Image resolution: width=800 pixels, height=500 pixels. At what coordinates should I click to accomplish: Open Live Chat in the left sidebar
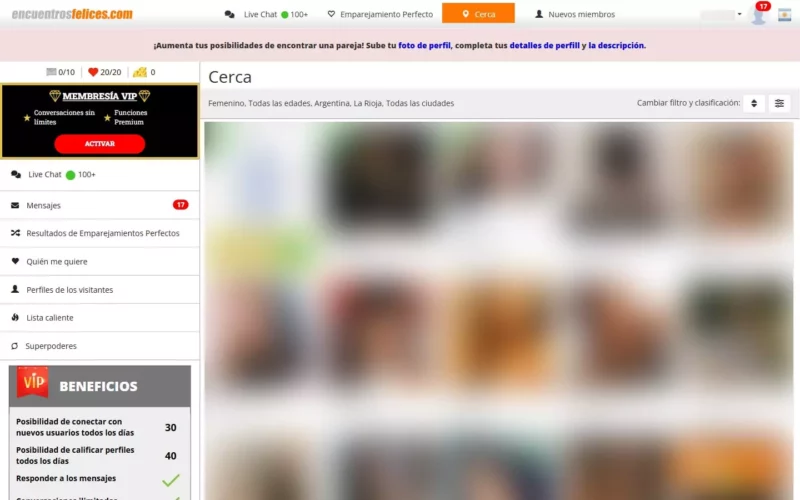tap(100, 175)
